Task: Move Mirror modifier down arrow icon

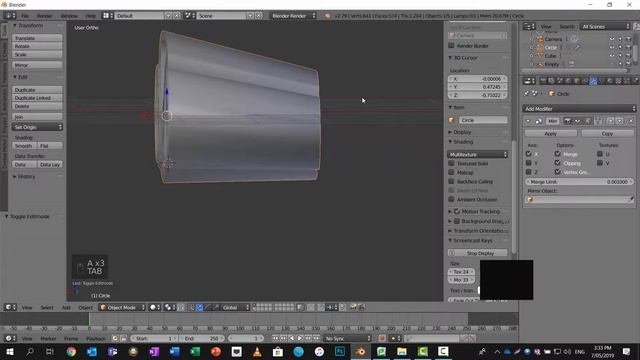Action: tap(619, 121)
